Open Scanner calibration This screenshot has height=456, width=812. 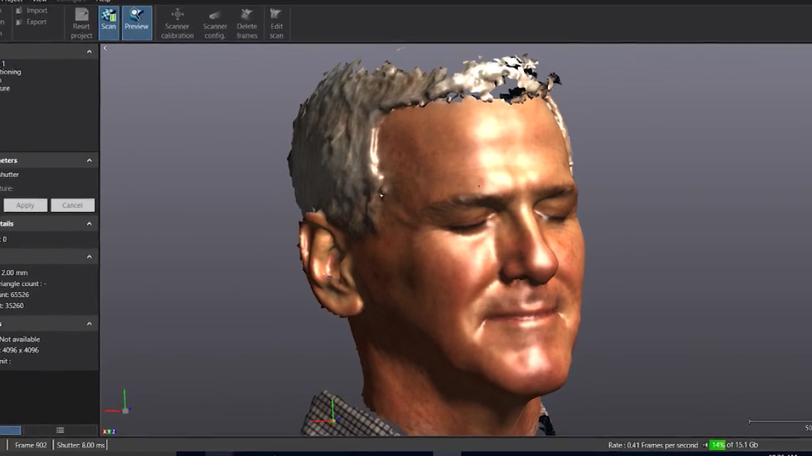(x=177, y=24)
